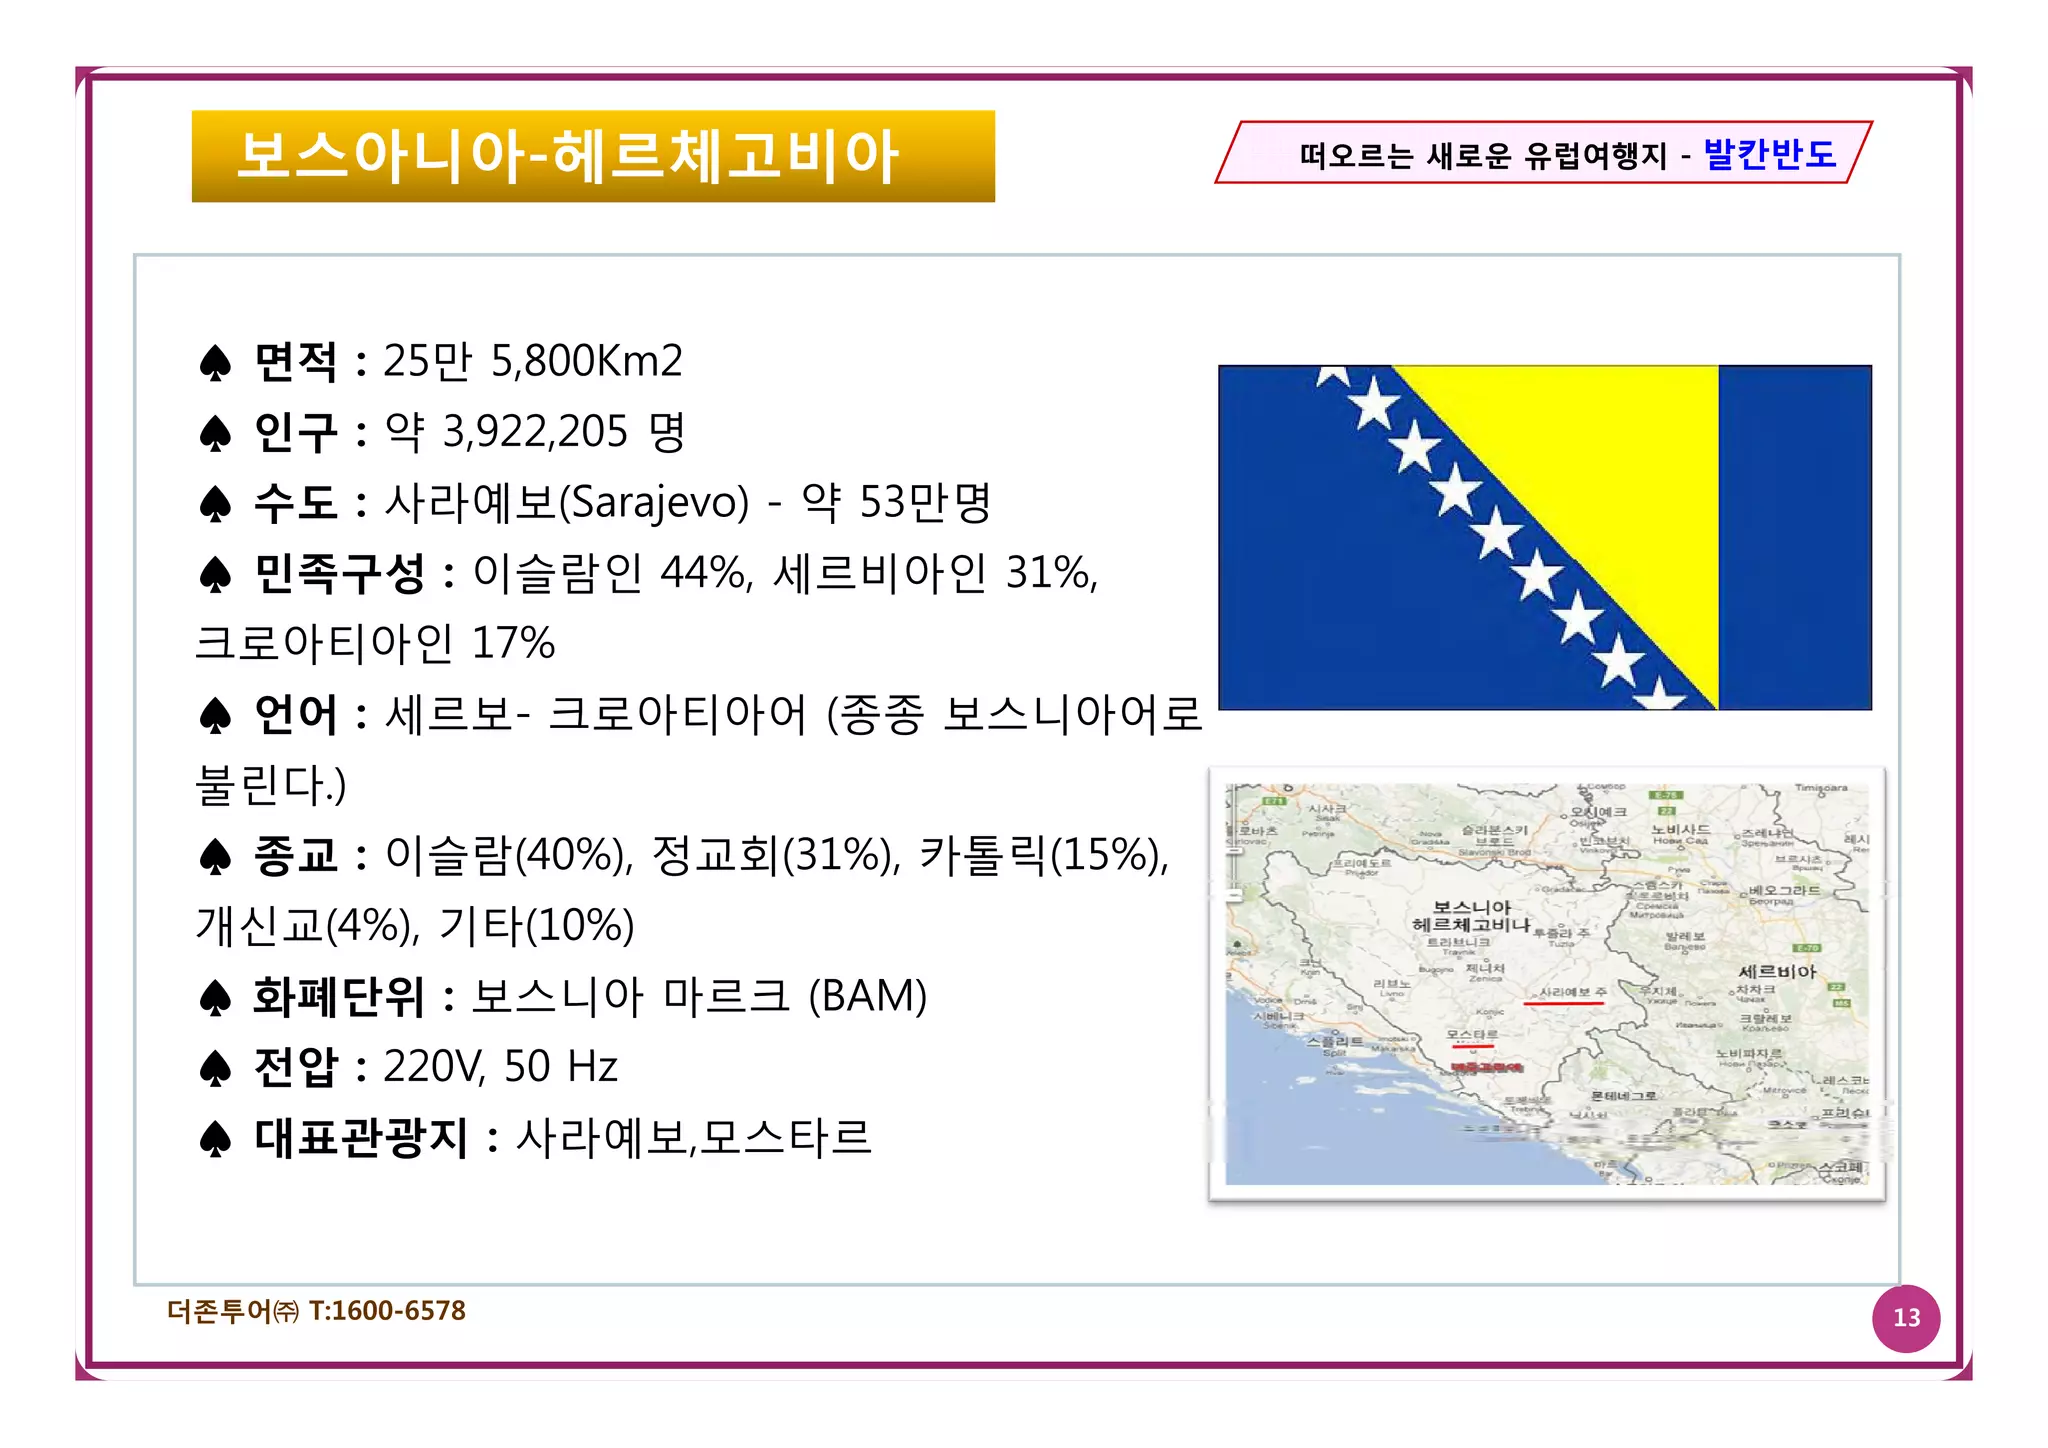Click the 크로아티아인 17% text
2048x1448 pixels.
click(x=375, y=643)
